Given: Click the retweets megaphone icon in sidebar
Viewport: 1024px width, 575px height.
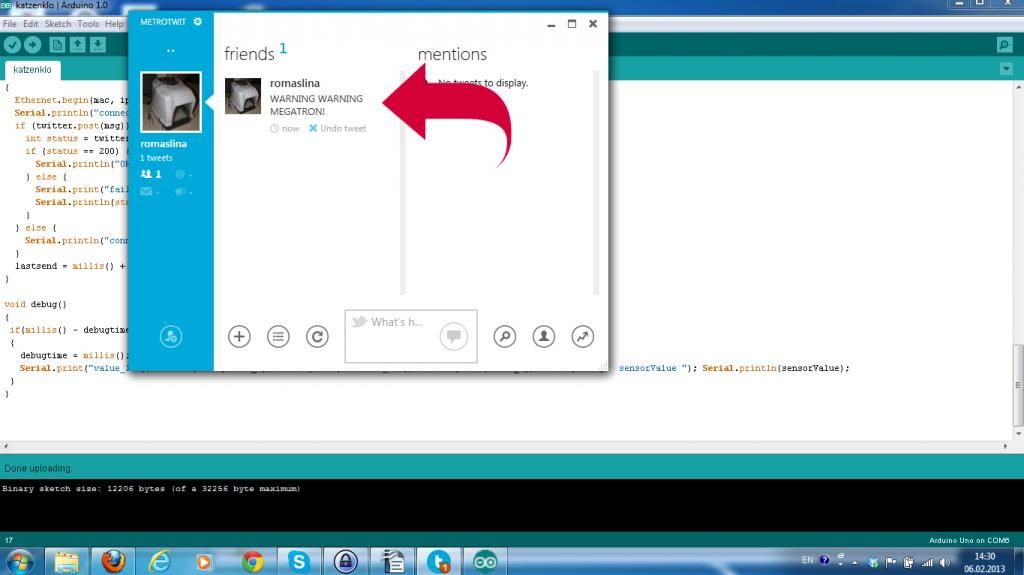Looking at the screenshot, I should (x=183, y=191).
